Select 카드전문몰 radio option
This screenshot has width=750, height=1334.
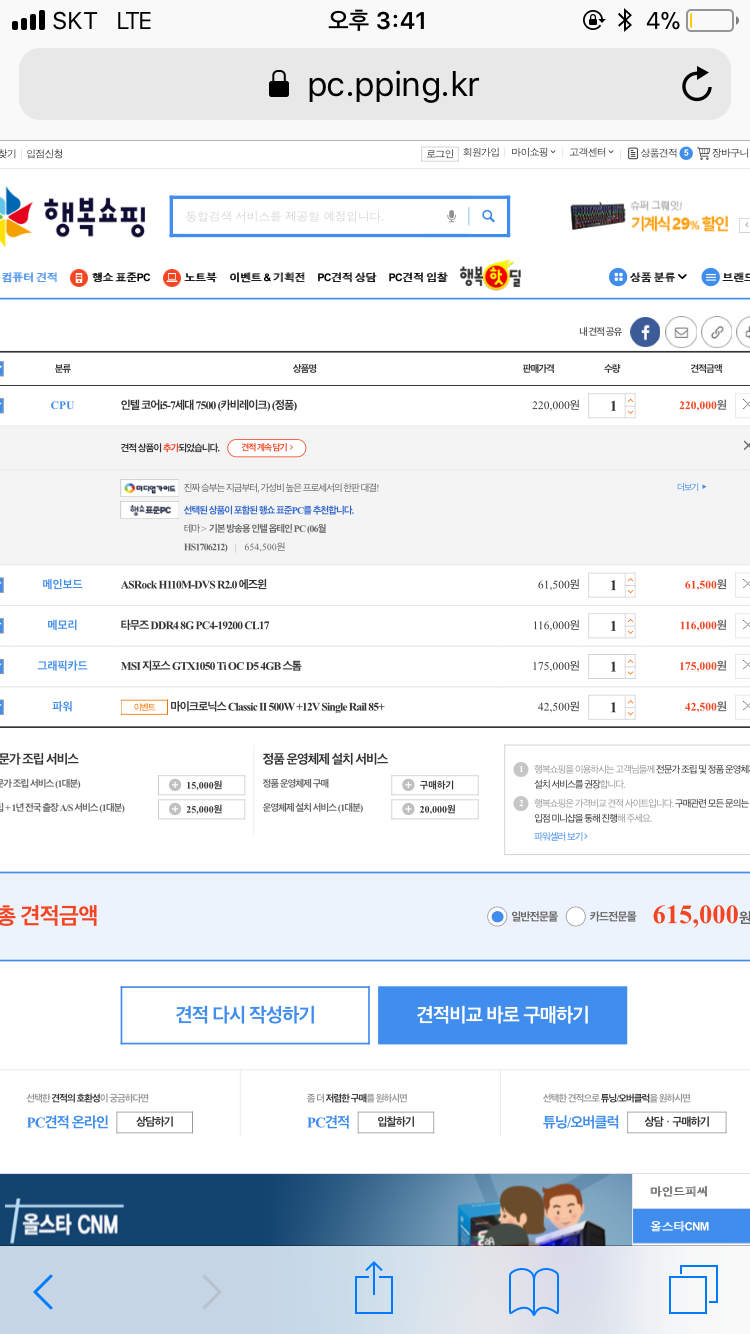point(575,916)
